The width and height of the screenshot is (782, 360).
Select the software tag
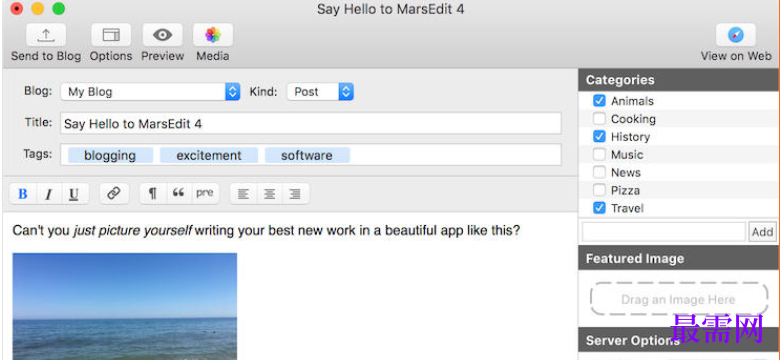click(x=307, y=155)
